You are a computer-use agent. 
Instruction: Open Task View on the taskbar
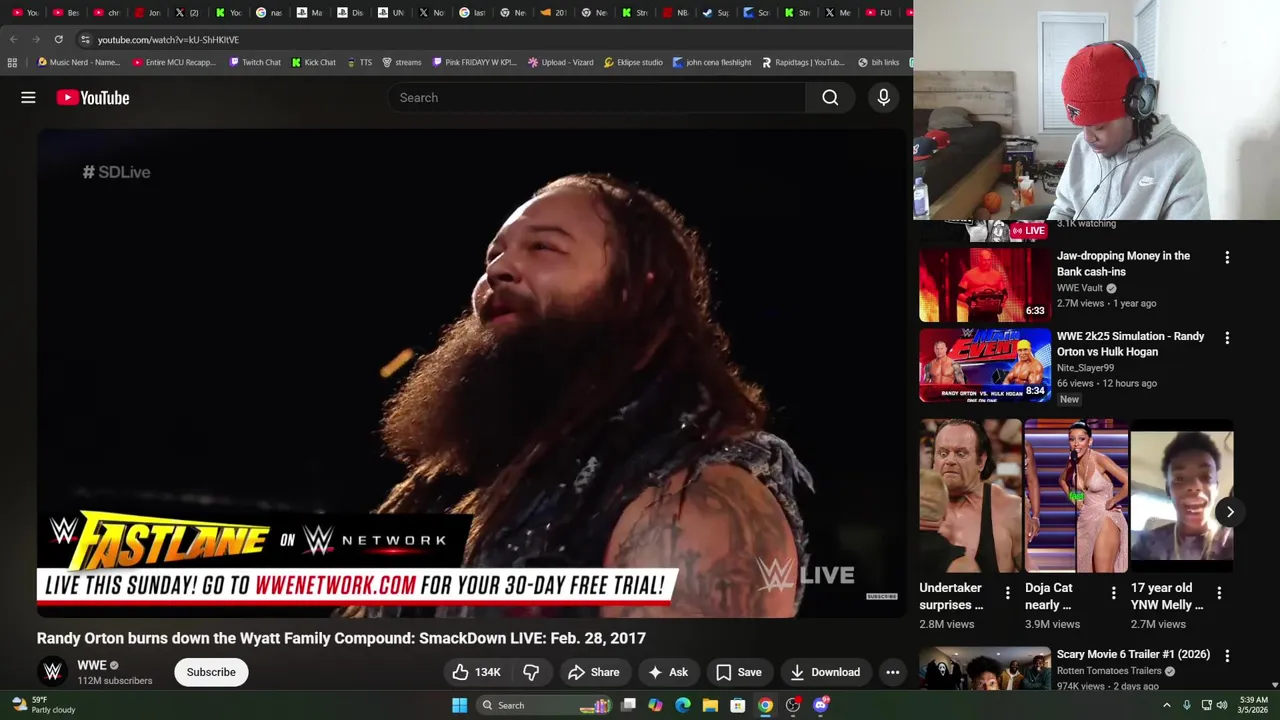point(628,705)
